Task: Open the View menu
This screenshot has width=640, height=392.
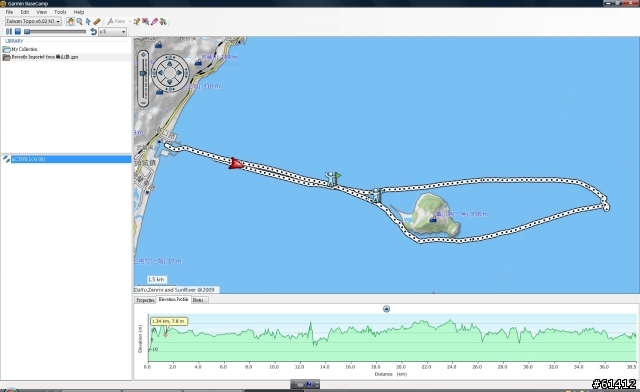Action: [41, 12]
